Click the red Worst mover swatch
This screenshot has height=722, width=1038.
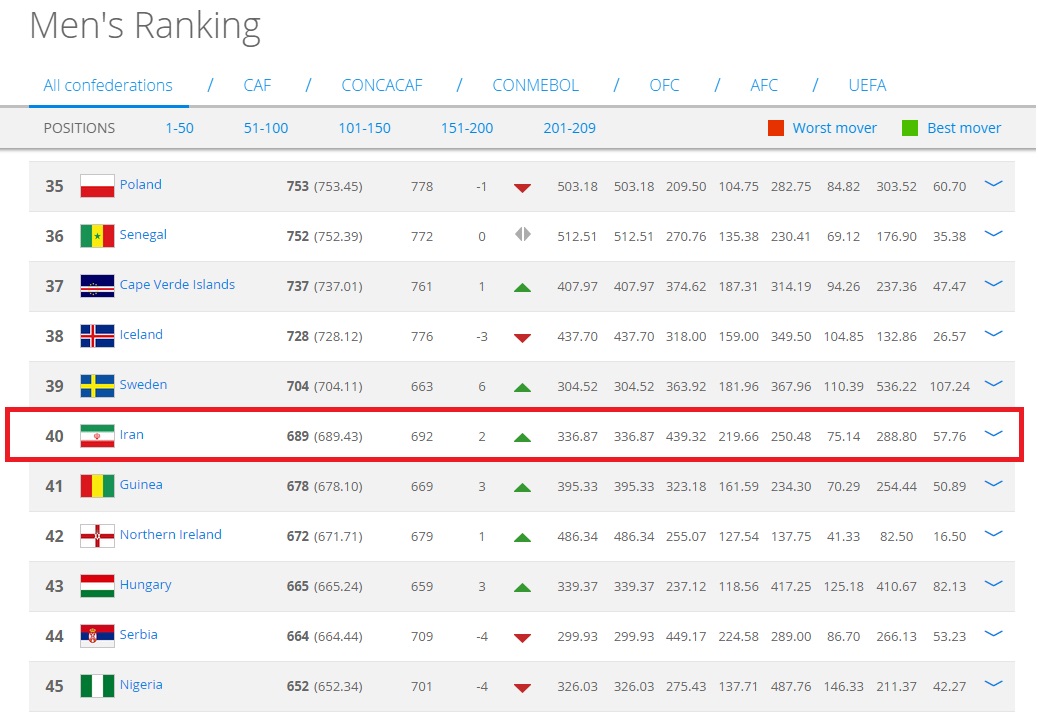point(776,128)
